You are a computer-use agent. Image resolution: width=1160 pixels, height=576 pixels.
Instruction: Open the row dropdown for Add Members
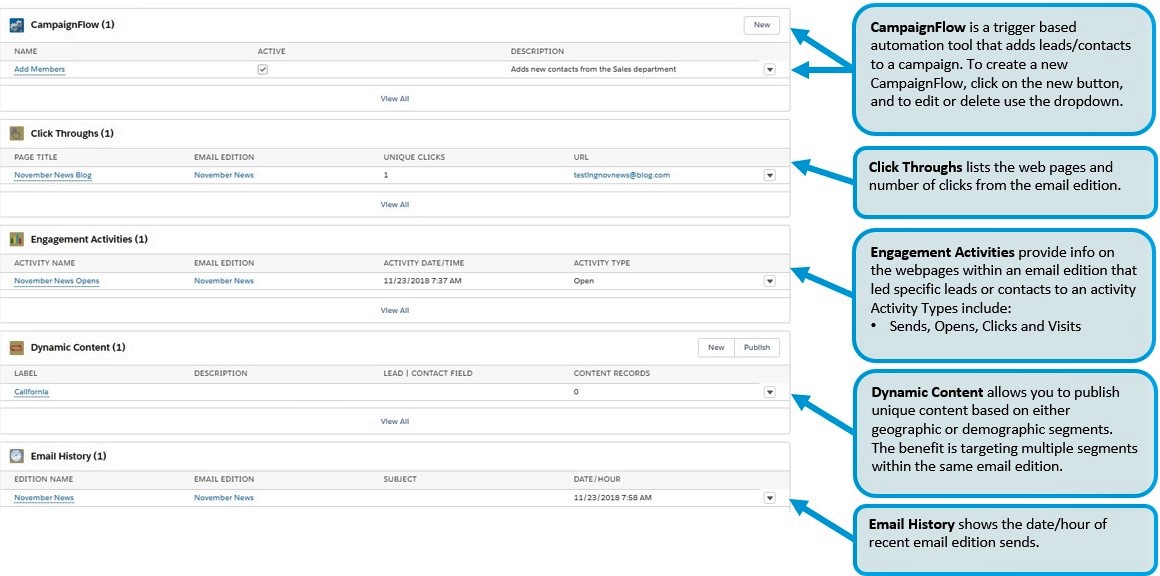(769, 70)
